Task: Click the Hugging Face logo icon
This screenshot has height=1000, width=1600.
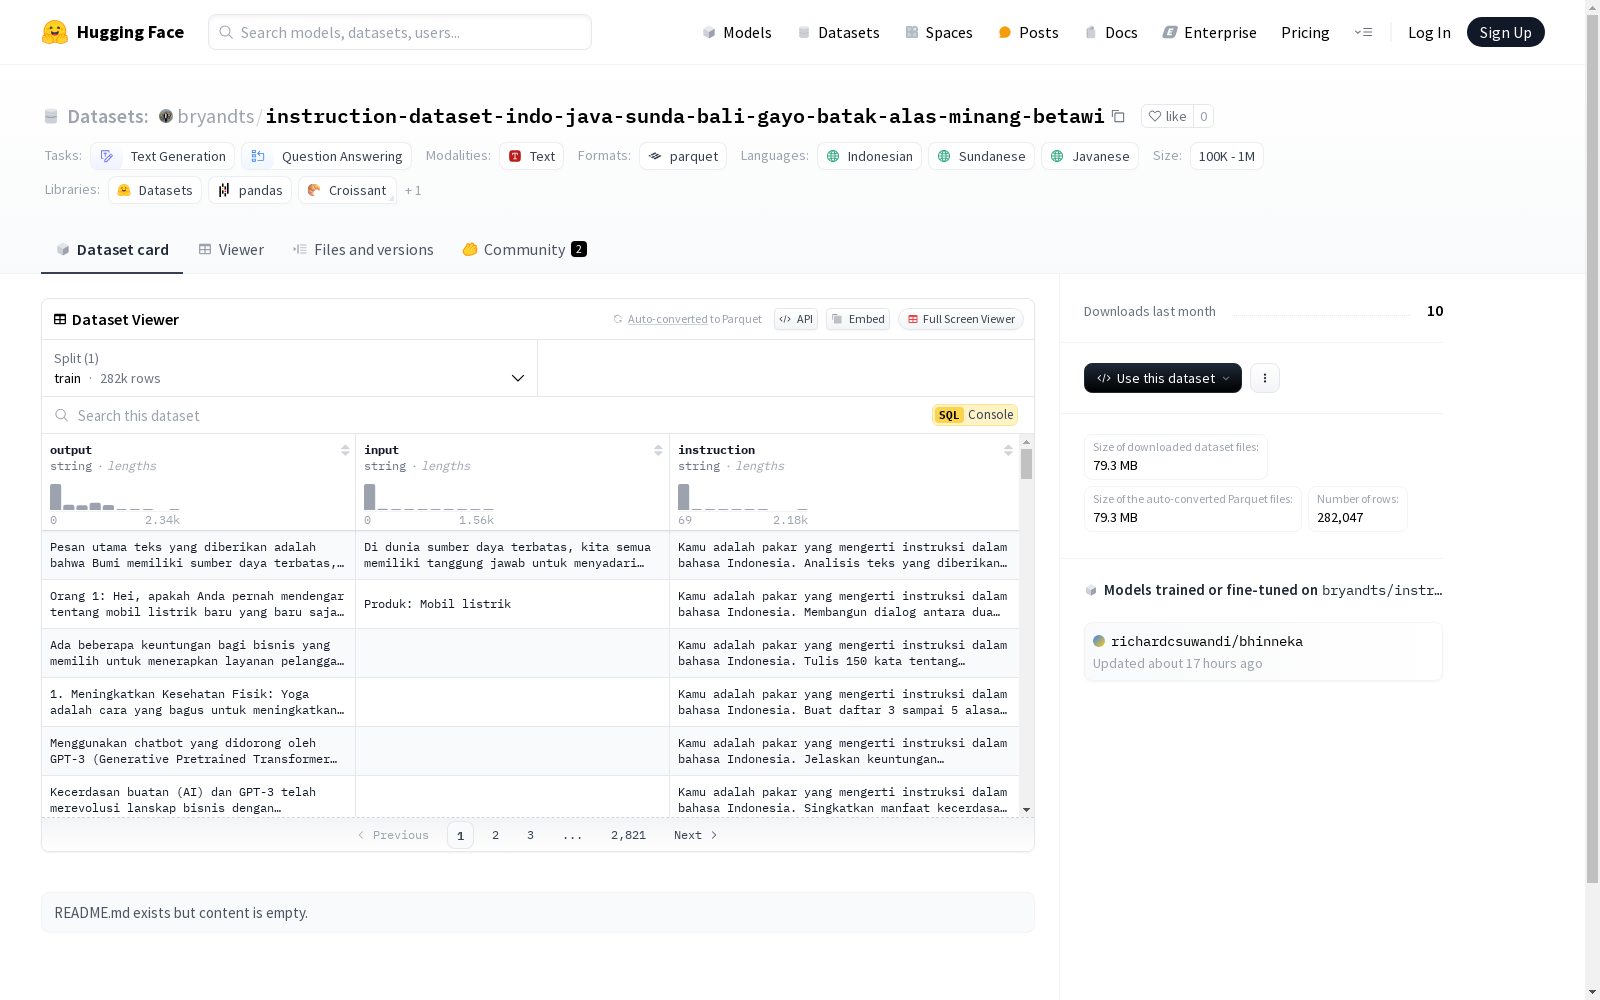Action: coord(55,32)
